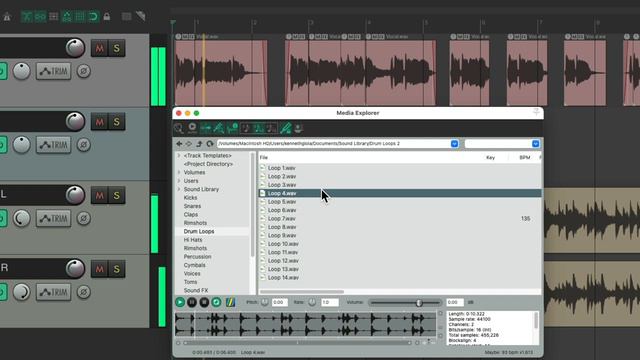Click the striped tempo match icon
This screenshot has width=640, height=360.
click(x=230, y=302)
